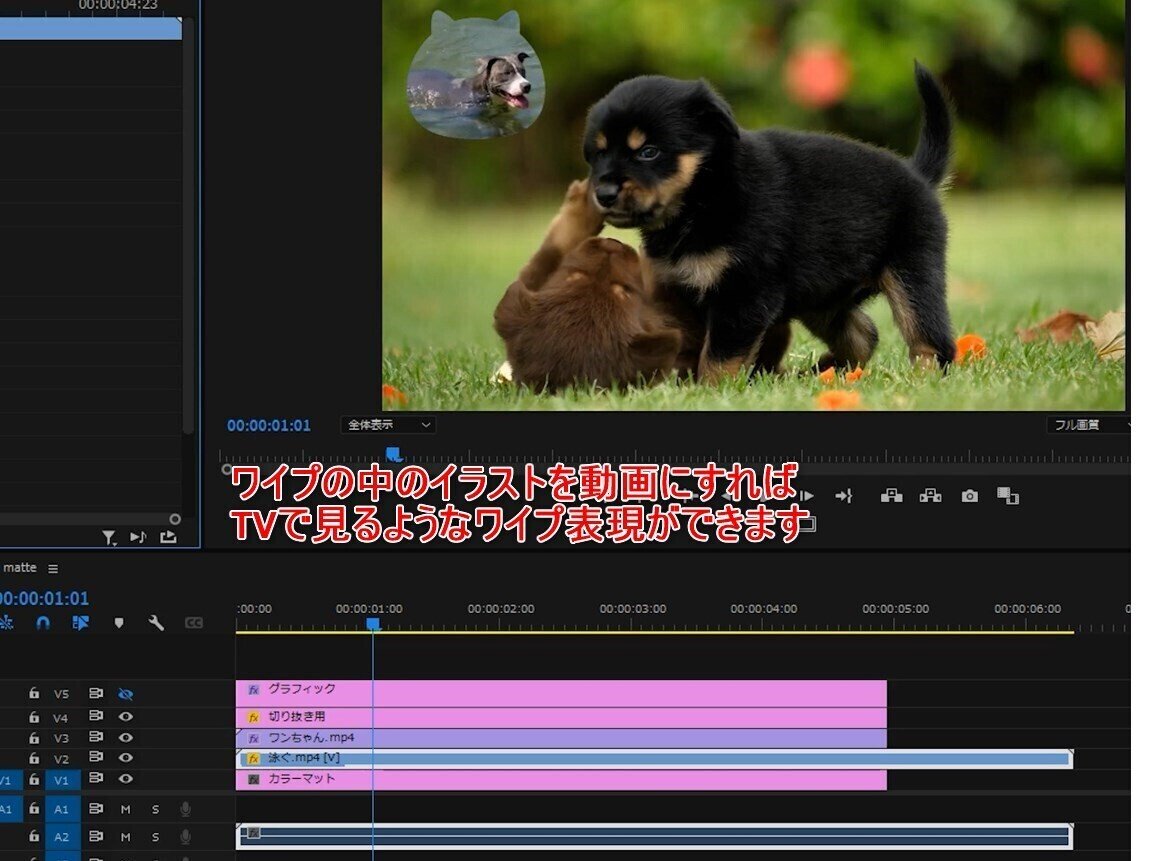Toggle the track lock on V2
The image size is (1175, 861).
(x=35, y=759)
